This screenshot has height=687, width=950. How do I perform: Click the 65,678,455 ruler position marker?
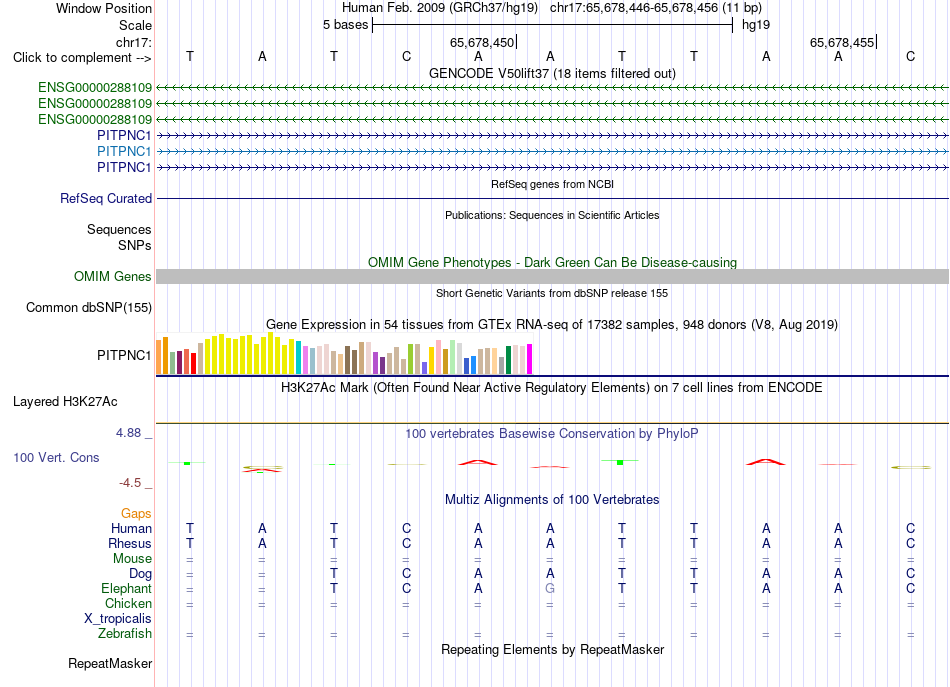842,42
